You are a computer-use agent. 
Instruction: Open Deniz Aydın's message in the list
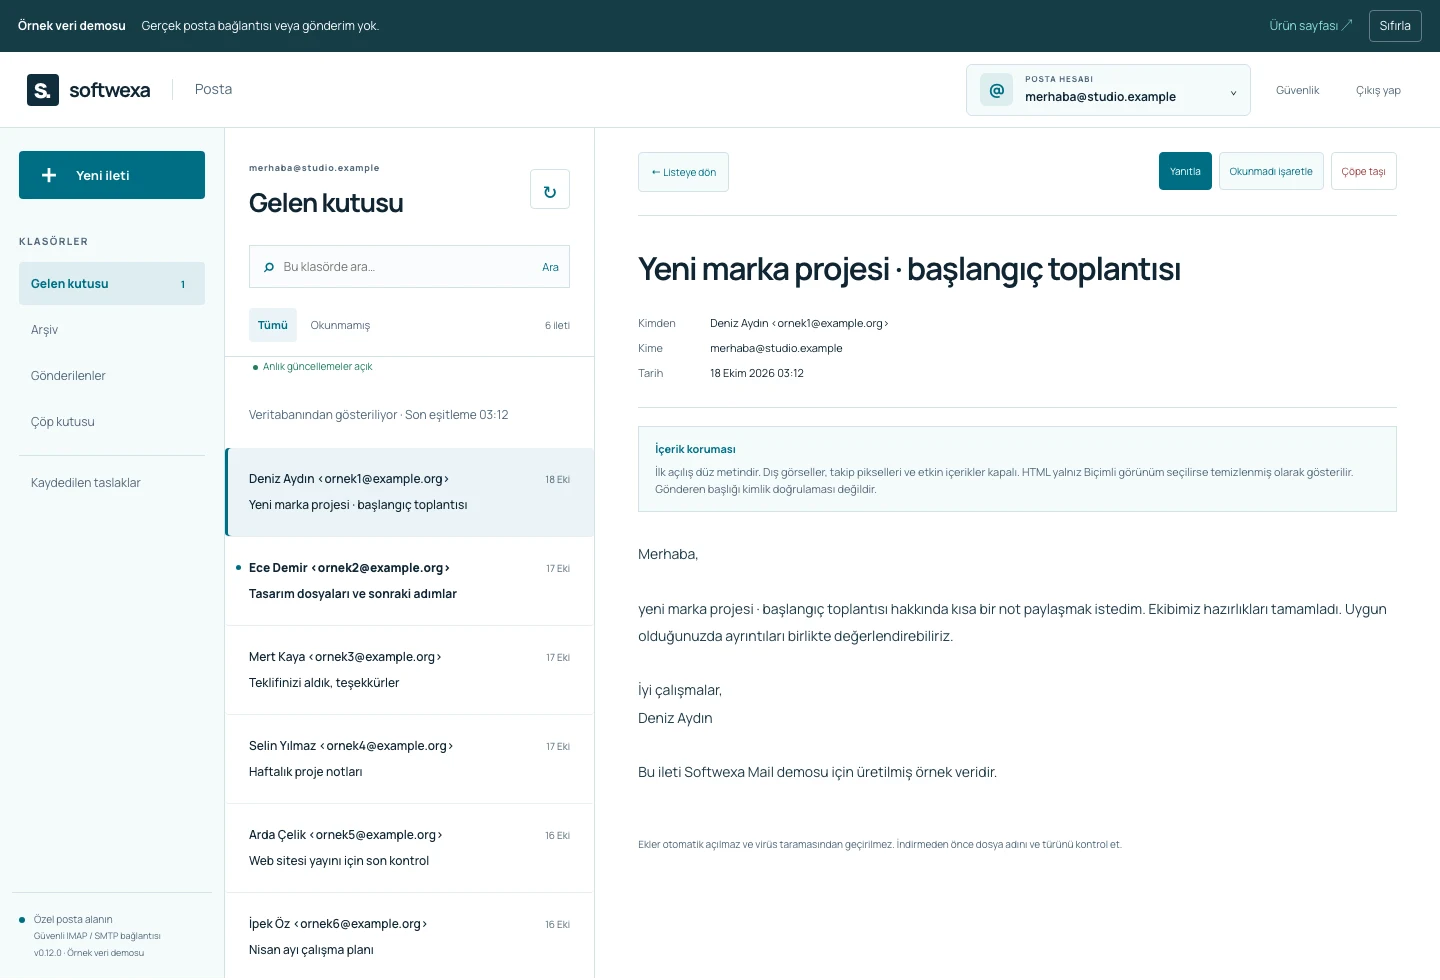click(410, 492)
